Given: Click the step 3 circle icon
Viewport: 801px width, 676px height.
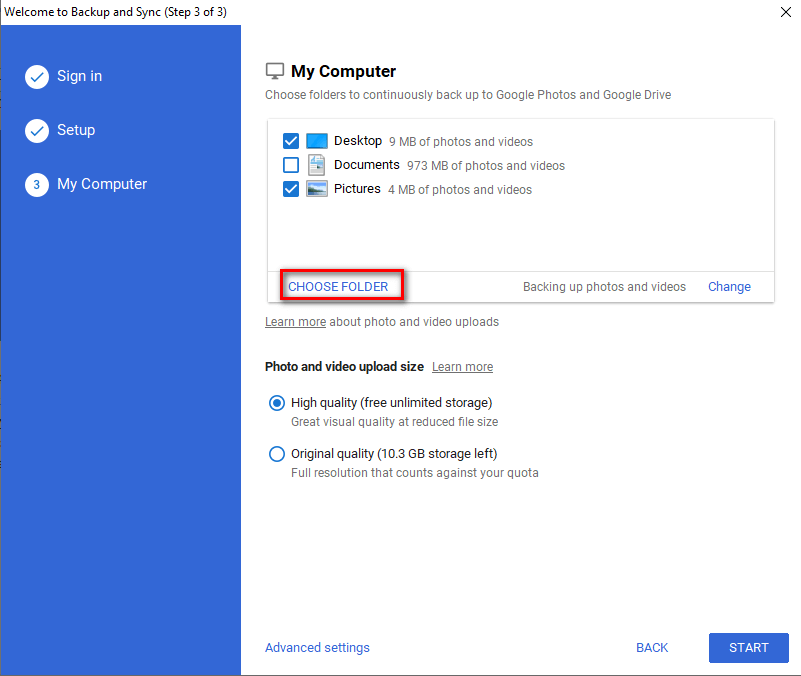Looking at the screenshot, I should (36, 184).
